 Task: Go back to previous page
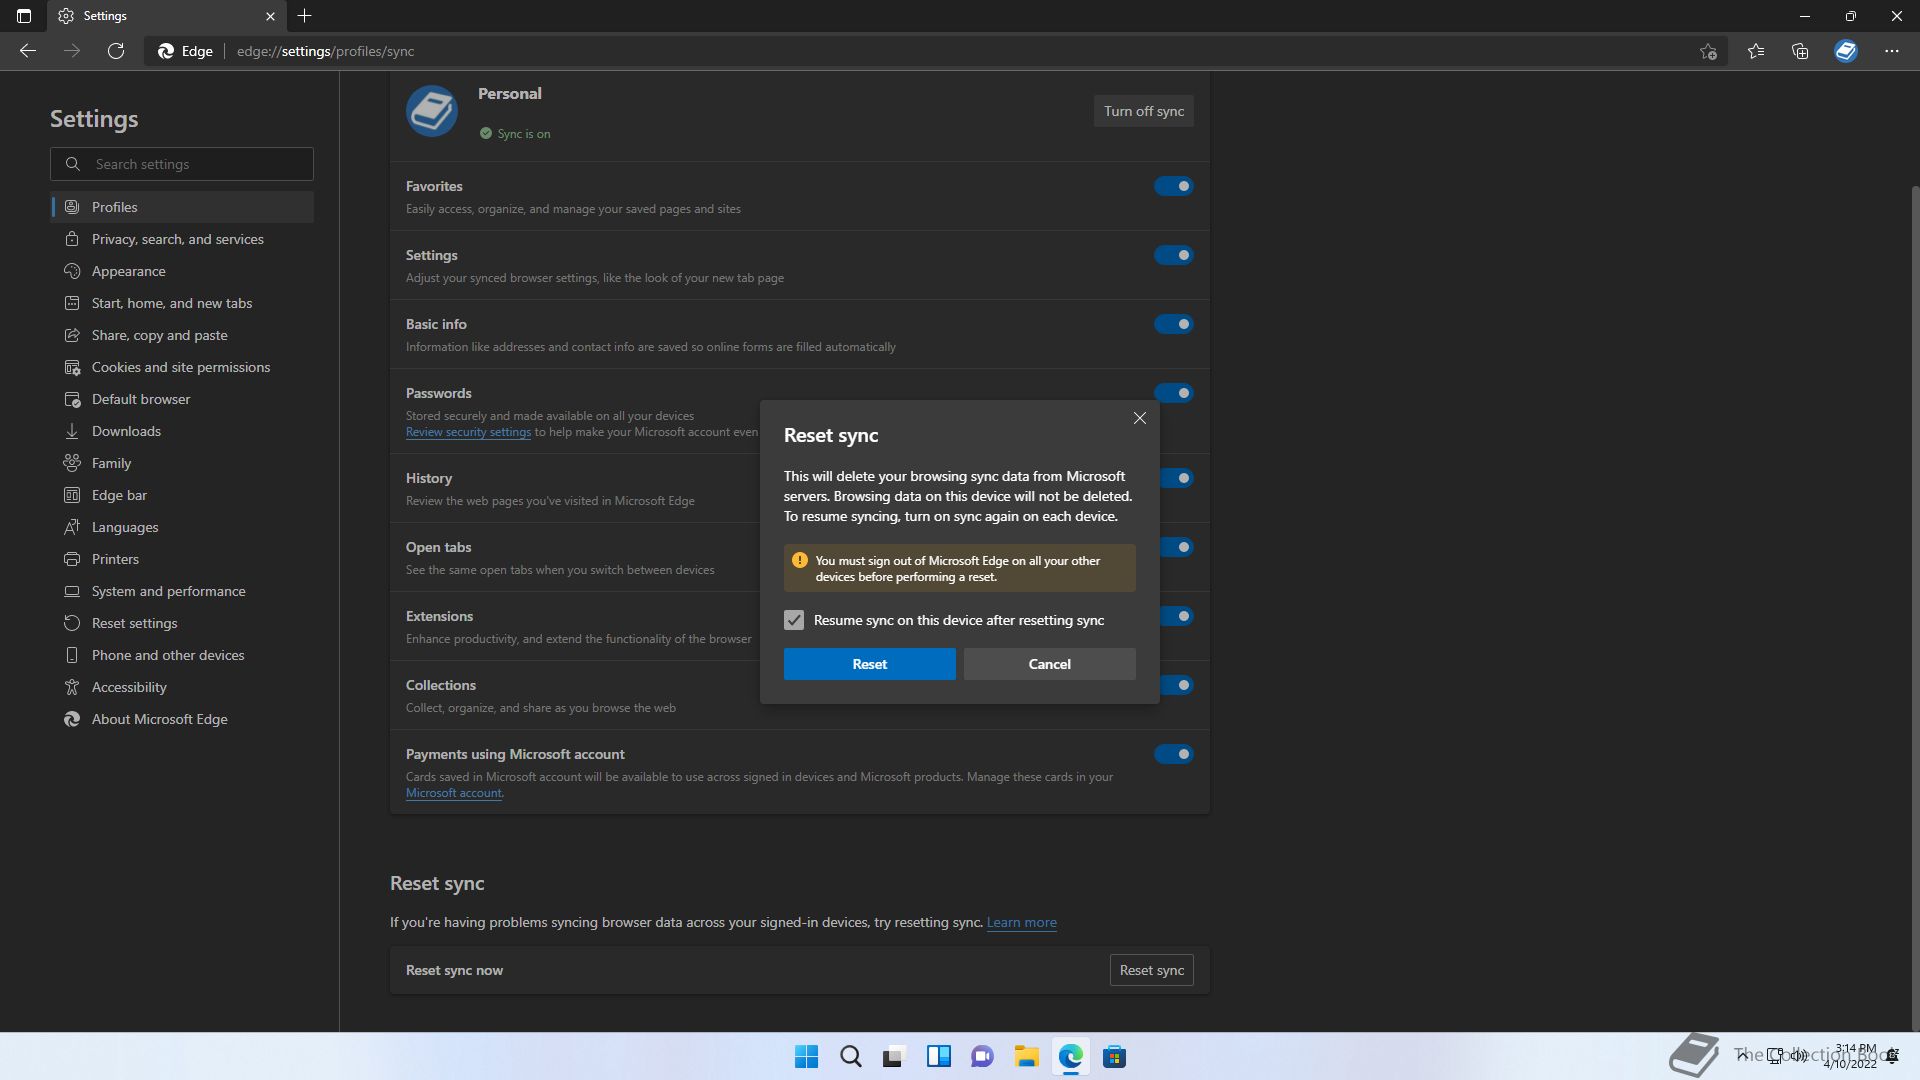pos(28,51)
